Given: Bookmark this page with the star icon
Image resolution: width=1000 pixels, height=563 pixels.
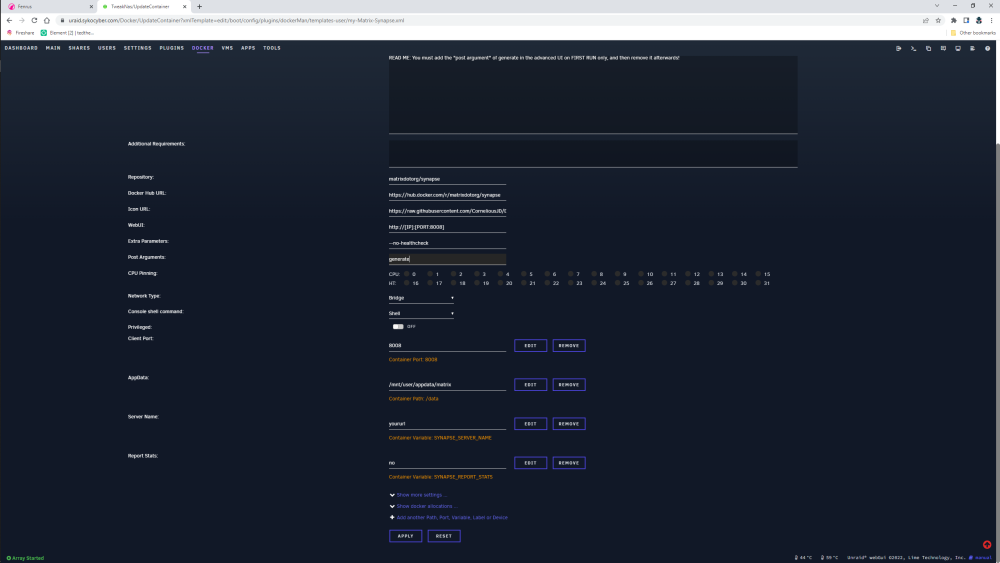Looking at the screenshot, I should (938, 20).
